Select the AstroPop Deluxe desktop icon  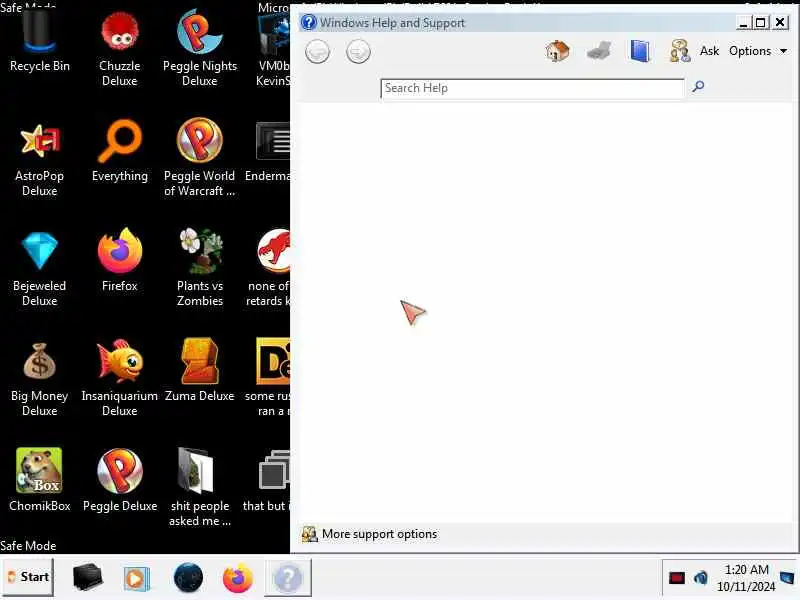(x=39, y=159)
